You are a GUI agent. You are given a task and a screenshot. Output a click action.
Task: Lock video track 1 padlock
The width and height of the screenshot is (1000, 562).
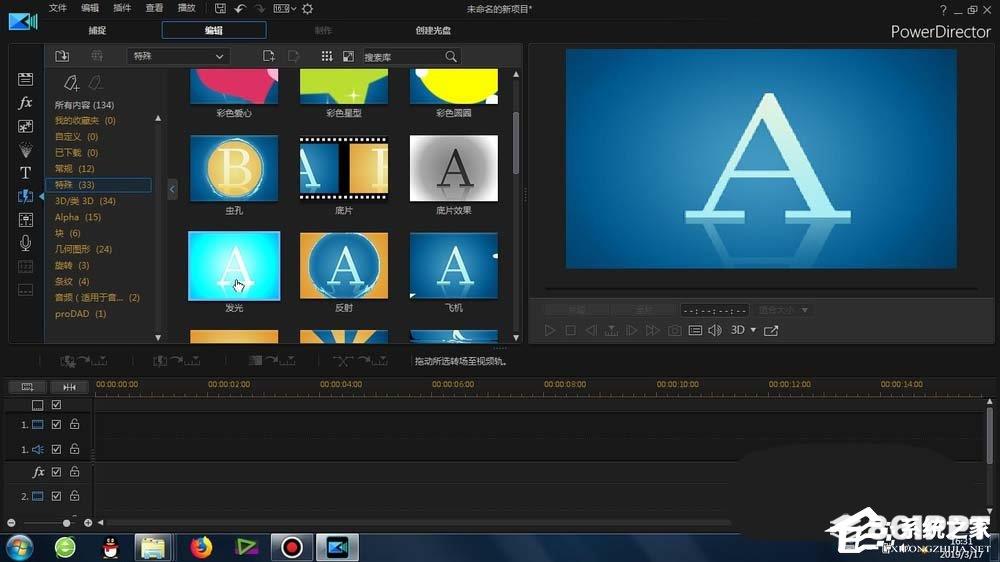[x=75, y=424]
